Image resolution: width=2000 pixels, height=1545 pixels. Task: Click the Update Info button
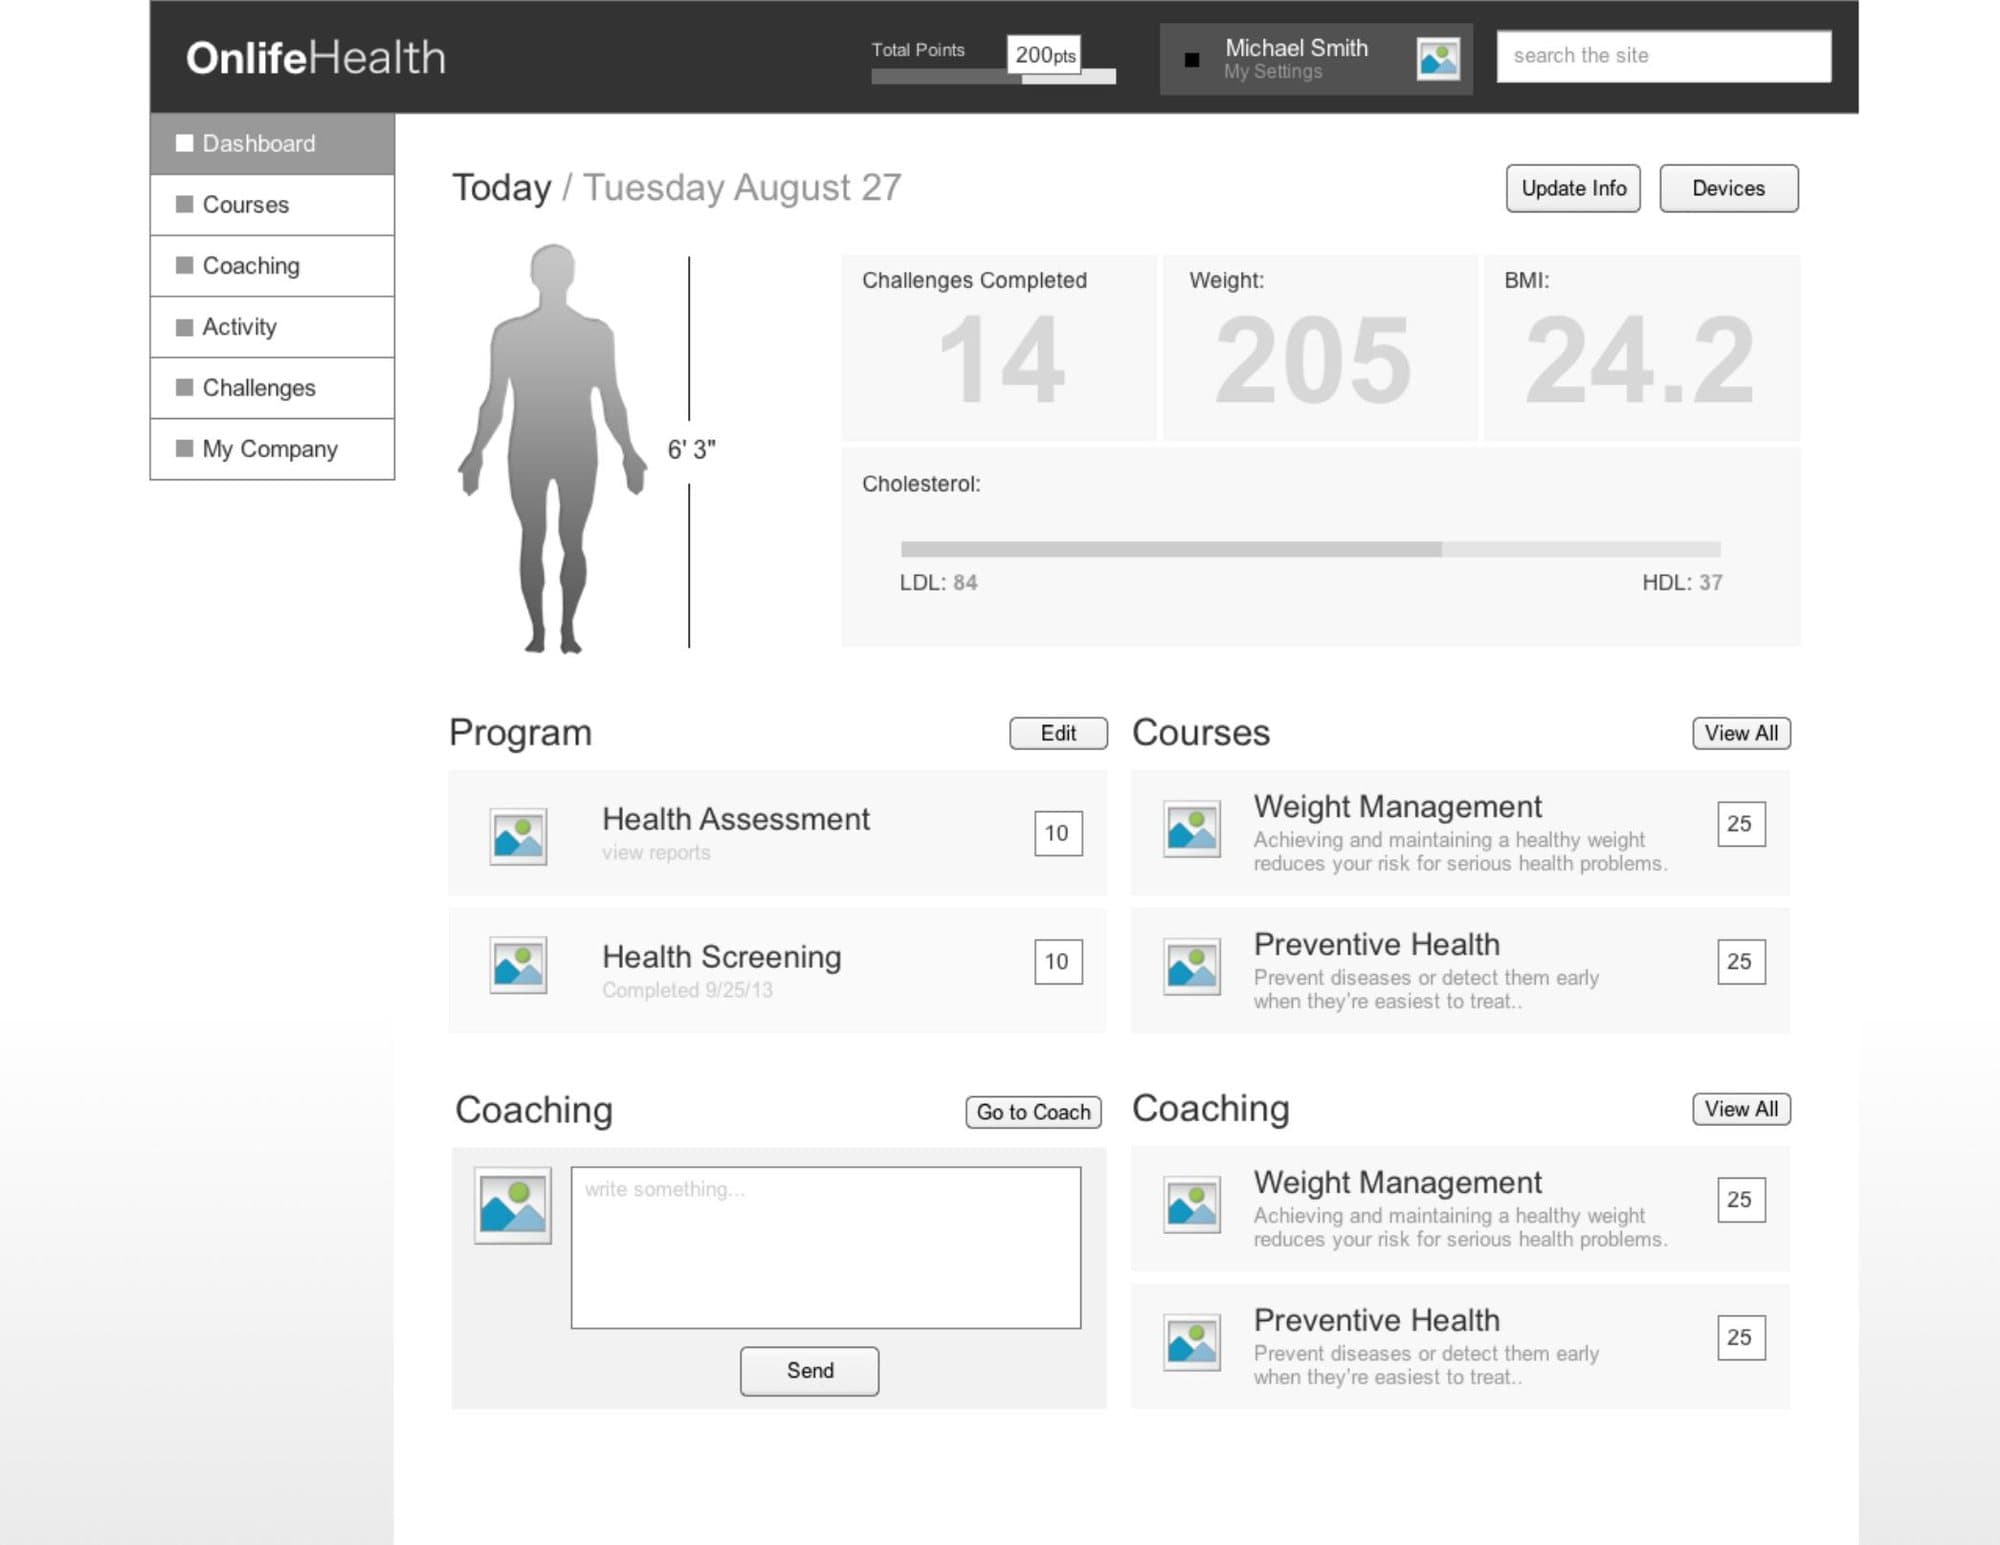[x=1573, y=188]
